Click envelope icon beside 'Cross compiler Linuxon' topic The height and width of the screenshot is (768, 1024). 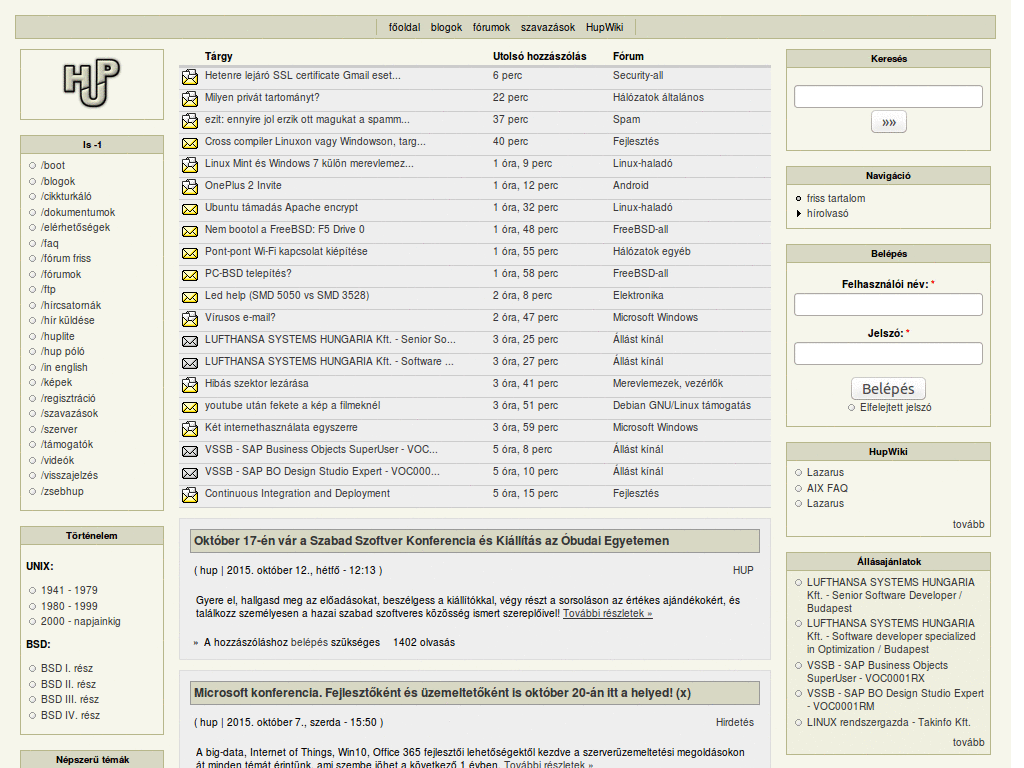[190, 143]
